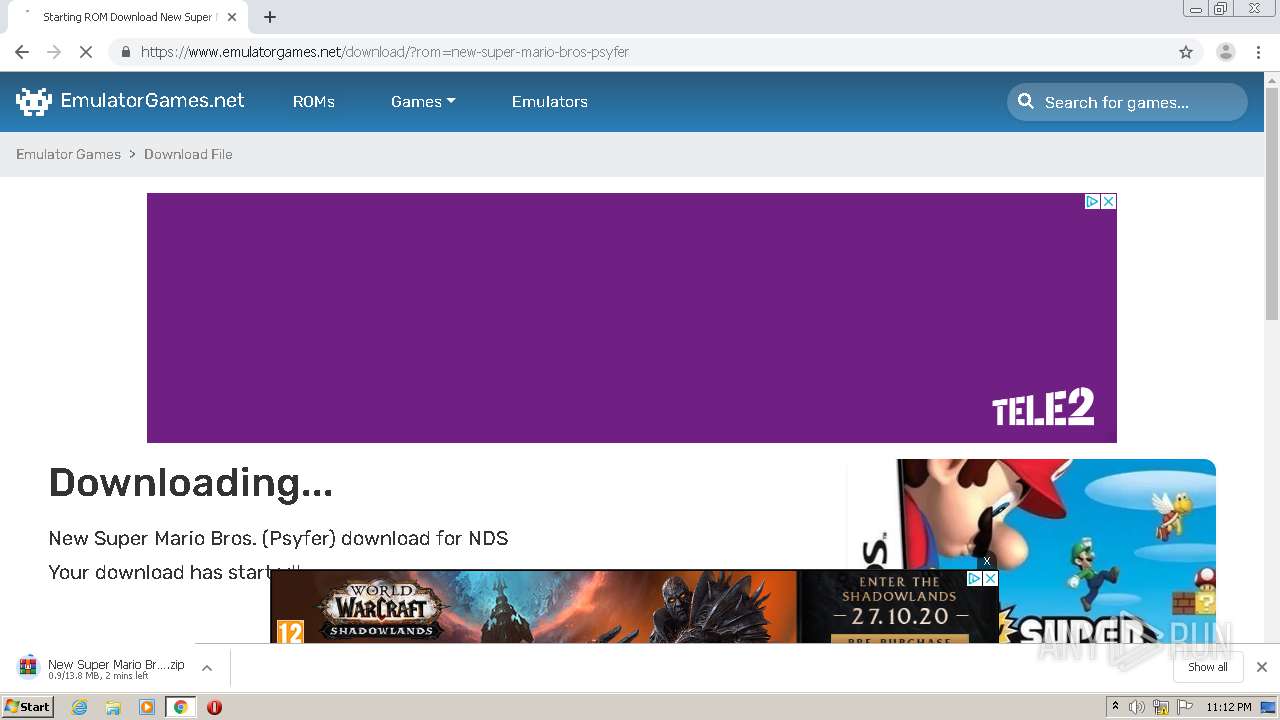Open the volume speaker tray icon
This screenshot has height=720, width=1280.
(x=1137, y=707)
